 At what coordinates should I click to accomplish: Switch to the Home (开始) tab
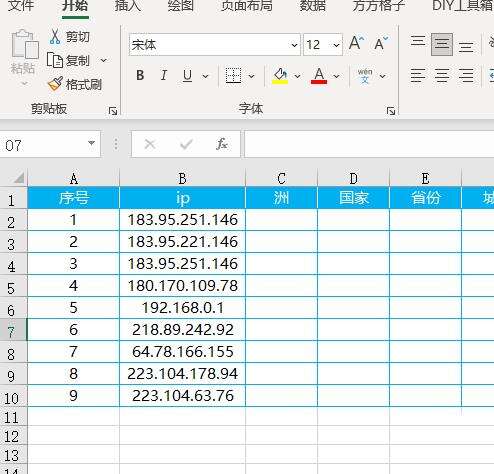[x=75, y=6]
